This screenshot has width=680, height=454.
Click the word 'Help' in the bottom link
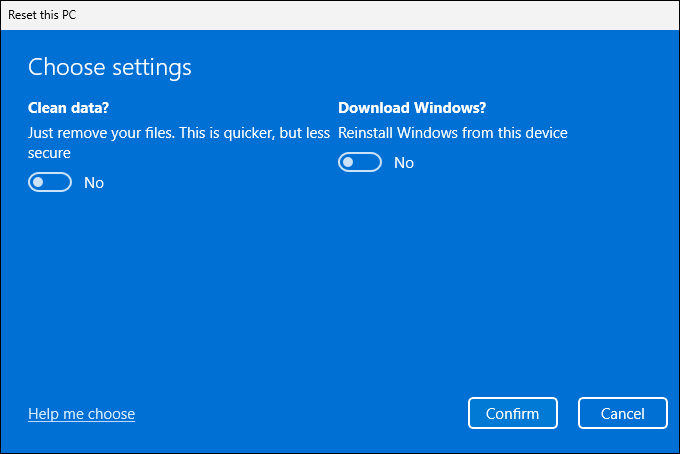click(x=44, y=414)
